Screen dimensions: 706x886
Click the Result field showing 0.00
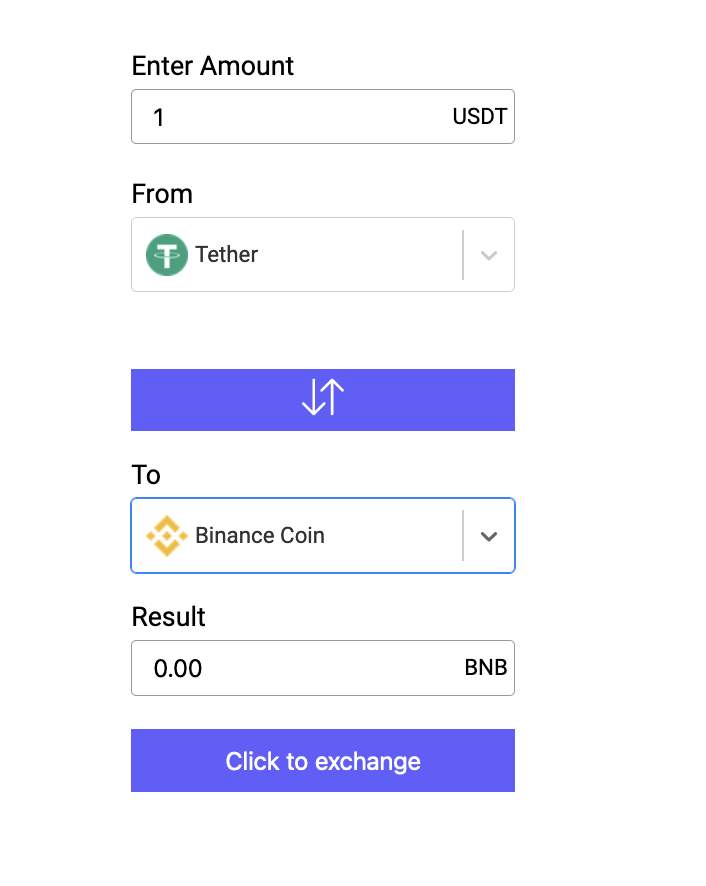pyautogui.click(x=323, y=668)
